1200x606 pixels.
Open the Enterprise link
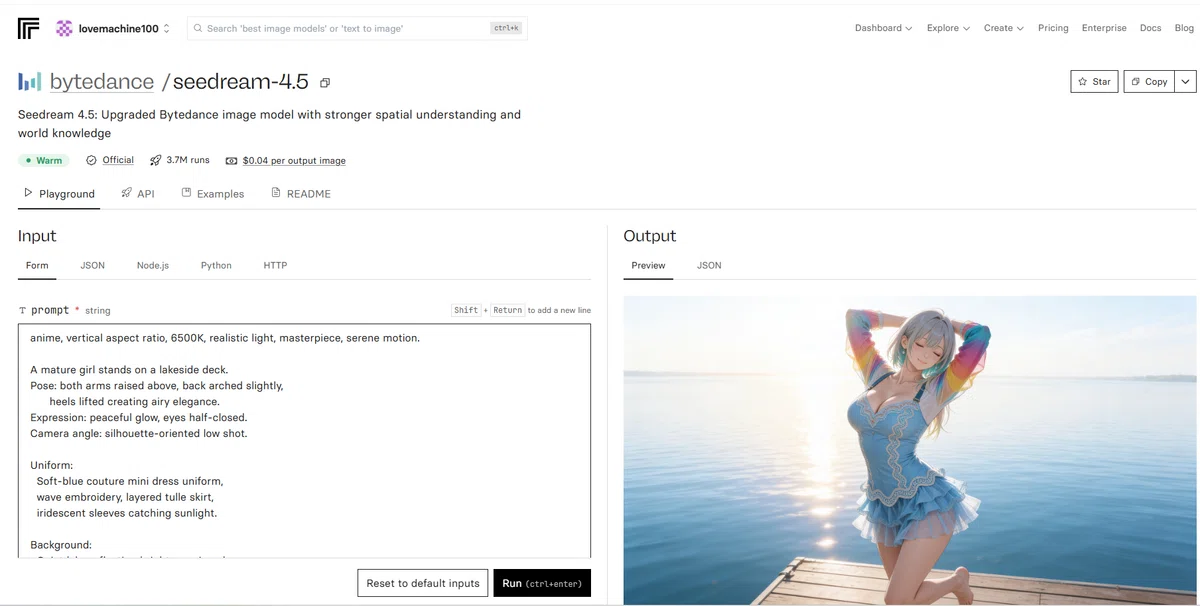tap(1104, 28)
